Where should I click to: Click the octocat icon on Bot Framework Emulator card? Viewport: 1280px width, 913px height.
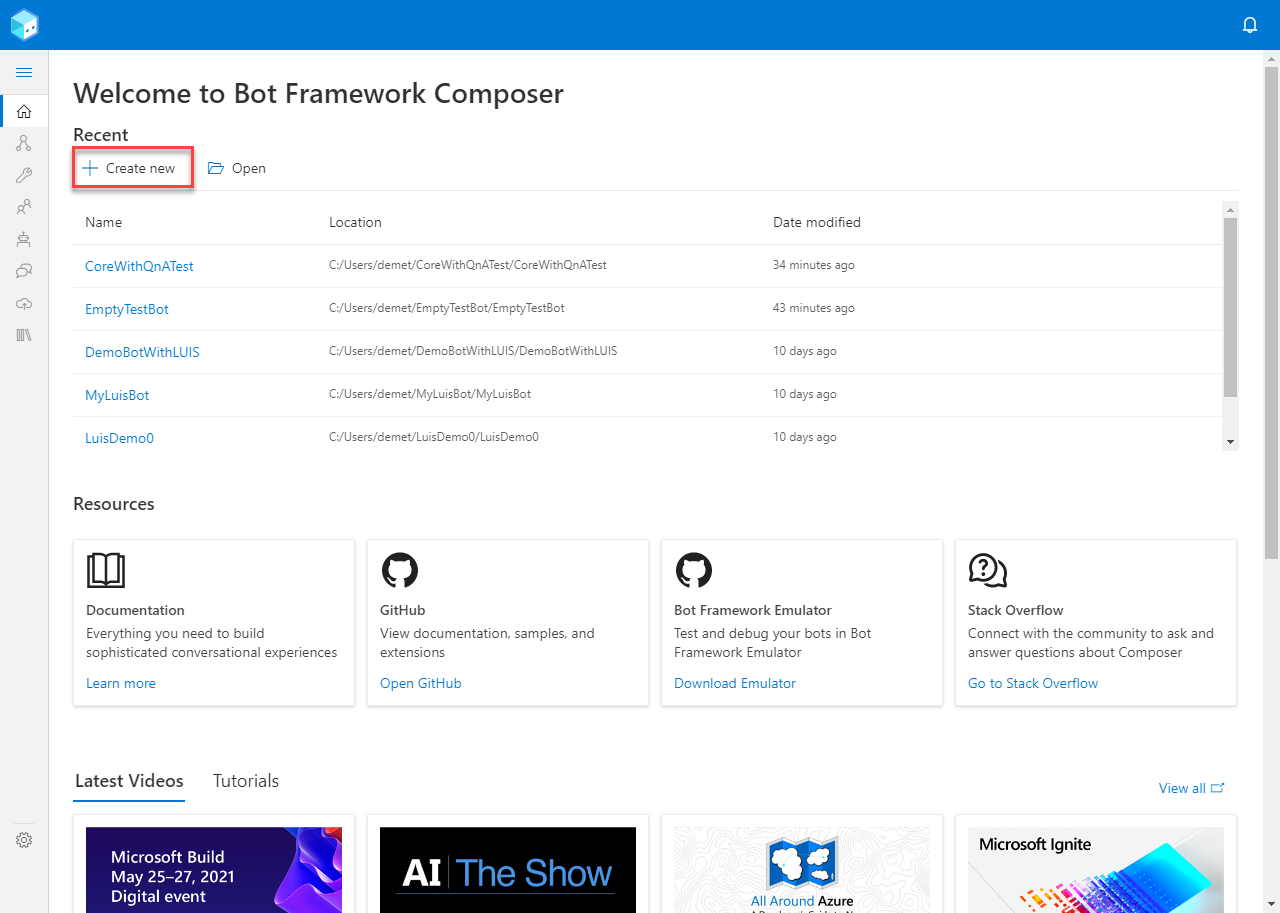[x=694, y=570]
